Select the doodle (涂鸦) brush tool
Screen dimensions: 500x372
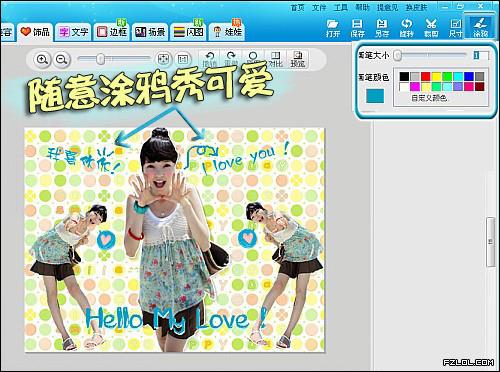(x=480, y=27)
